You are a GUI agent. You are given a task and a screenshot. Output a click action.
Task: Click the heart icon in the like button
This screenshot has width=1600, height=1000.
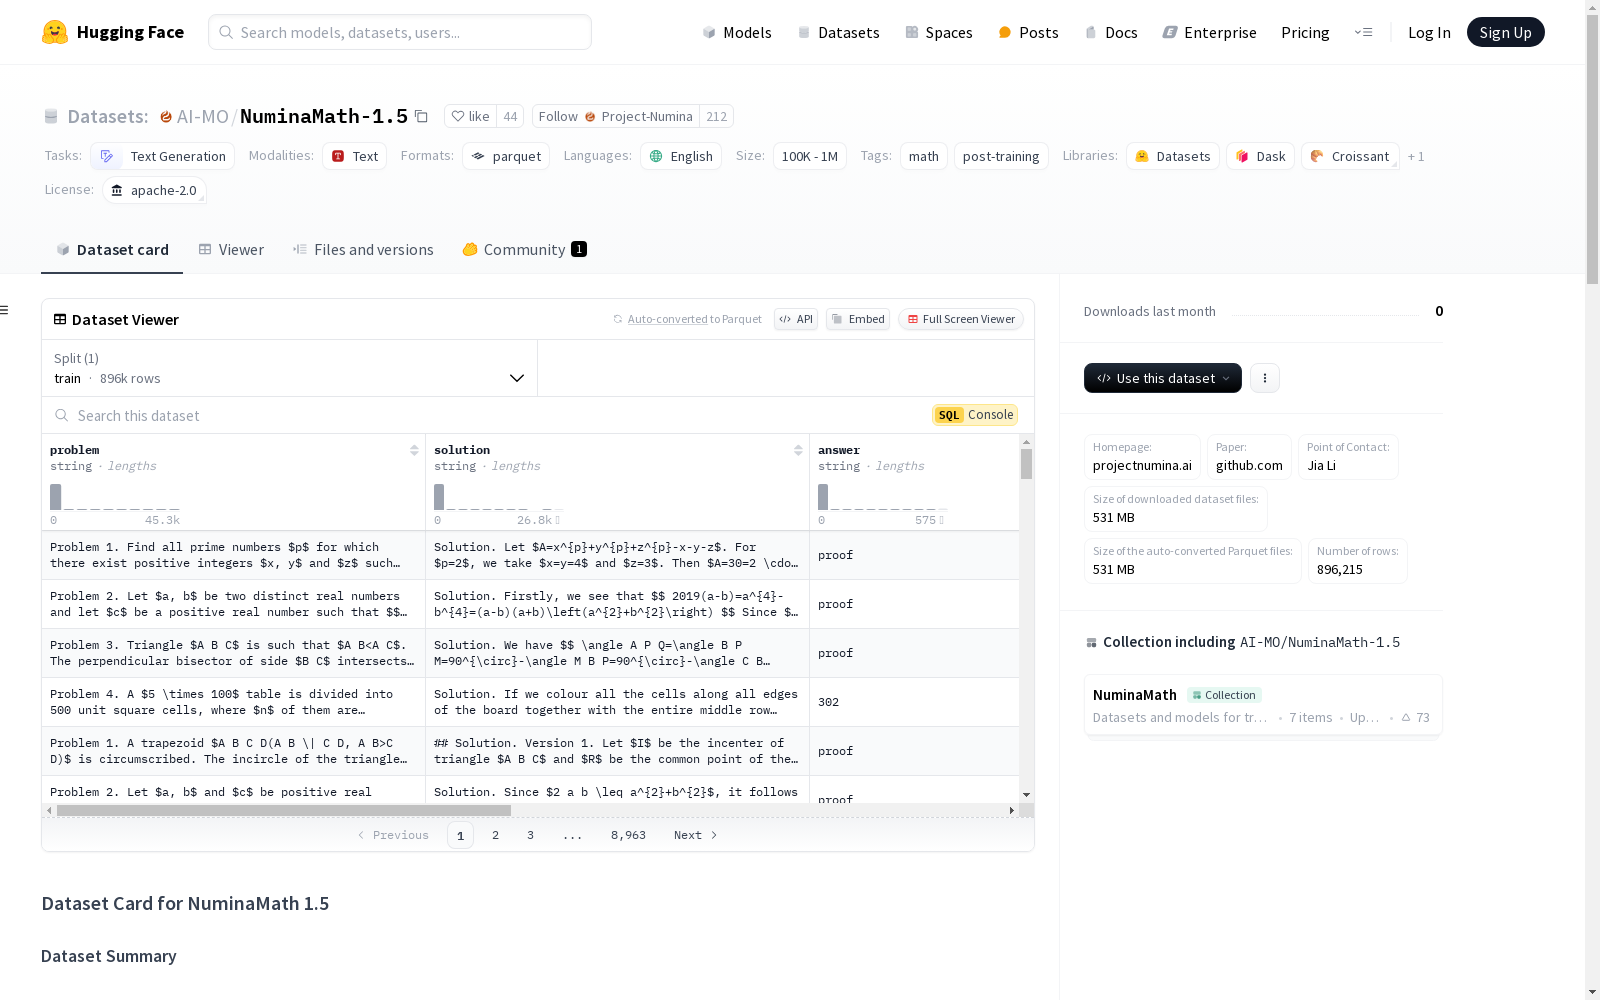pyautogui.click(x=458, y=116)
